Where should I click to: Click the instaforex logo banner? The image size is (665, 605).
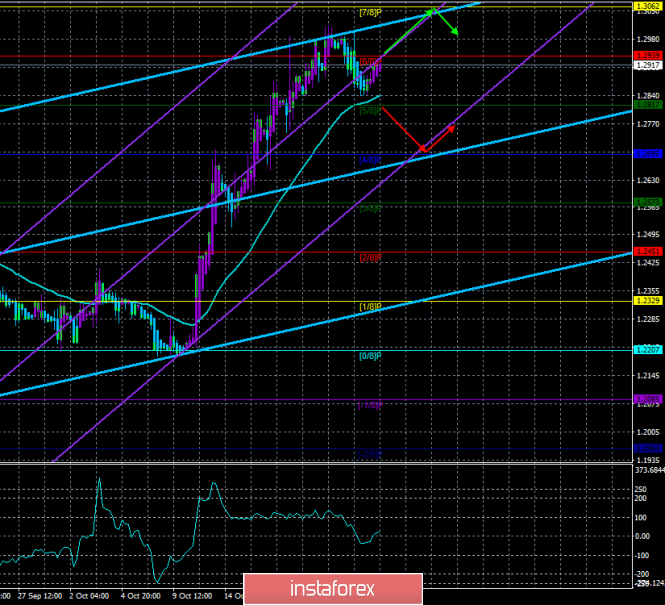coord(333,589)
